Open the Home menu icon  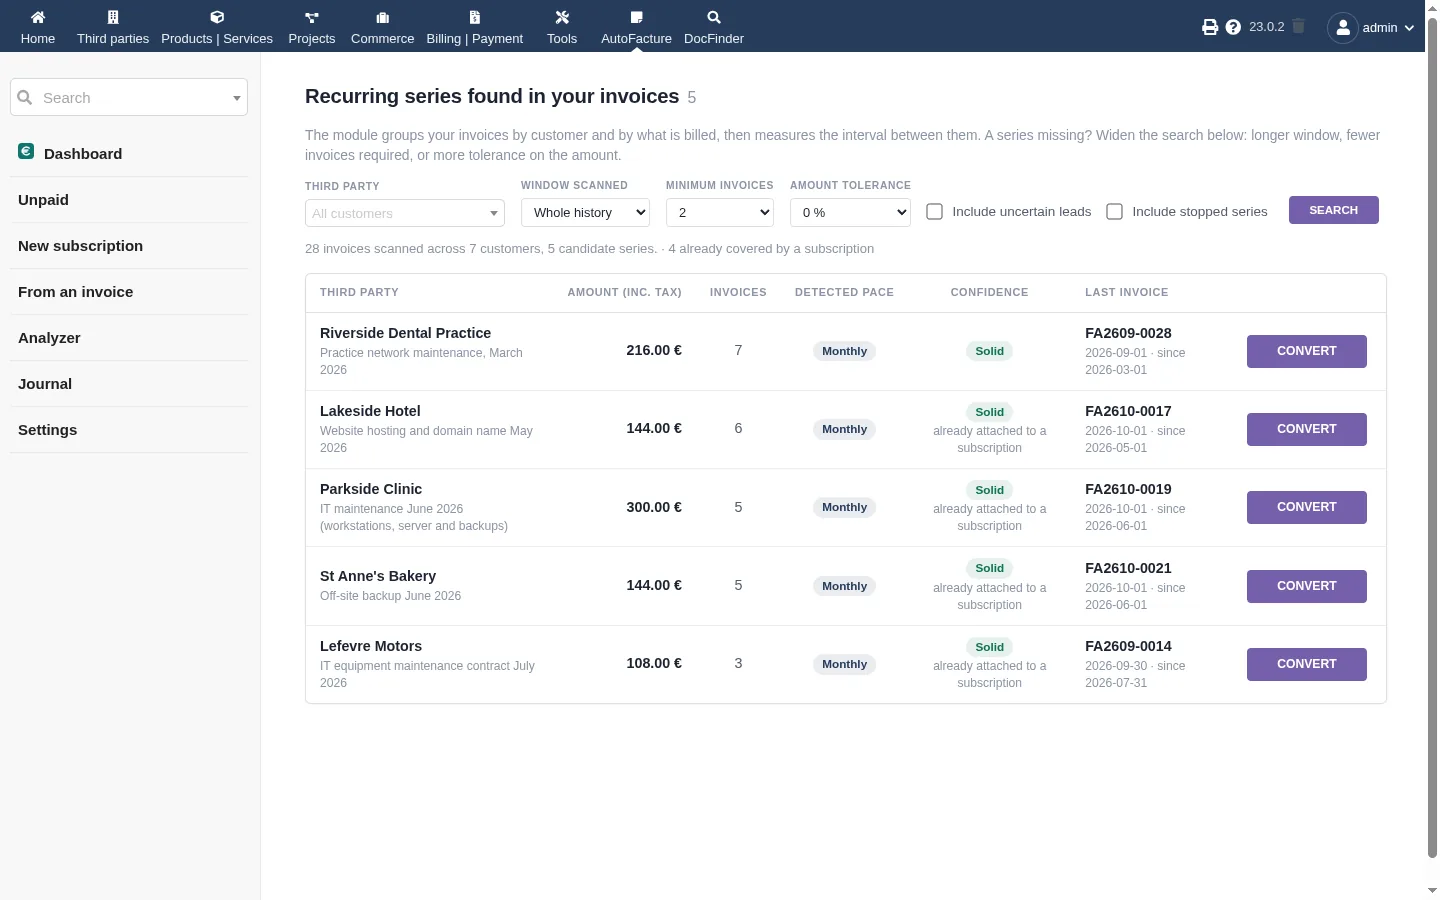click(38, 17)
